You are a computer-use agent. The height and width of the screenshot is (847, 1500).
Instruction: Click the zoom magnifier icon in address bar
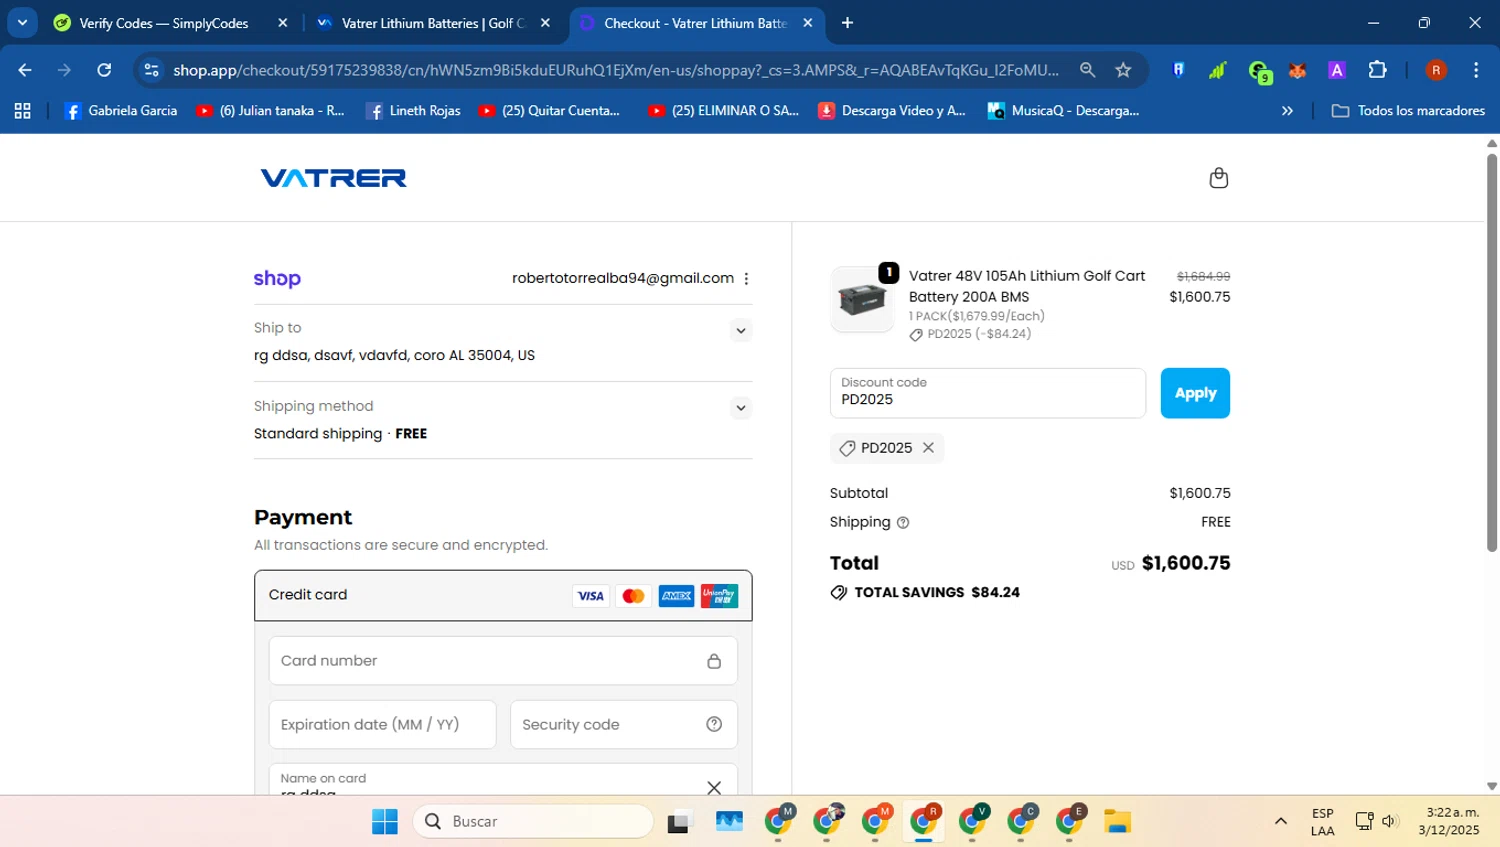coord(1087,70)
